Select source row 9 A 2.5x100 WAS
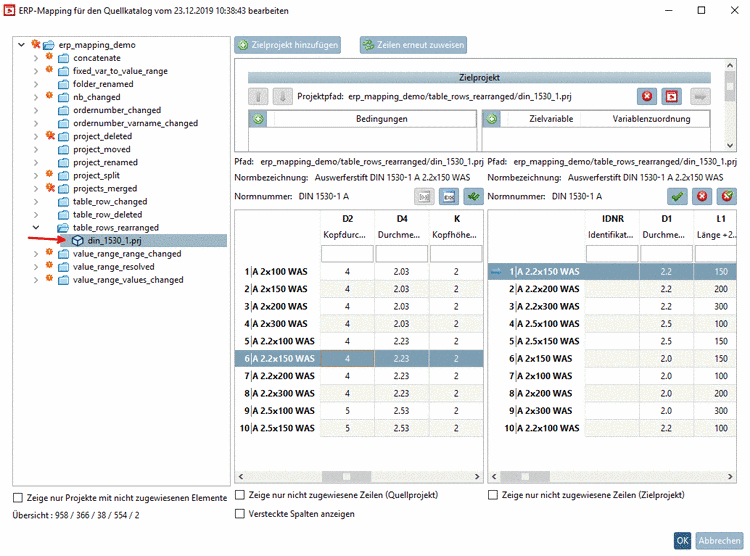Image resolution: width=750 pixels, height=556 pixels. tap(359, 411)
